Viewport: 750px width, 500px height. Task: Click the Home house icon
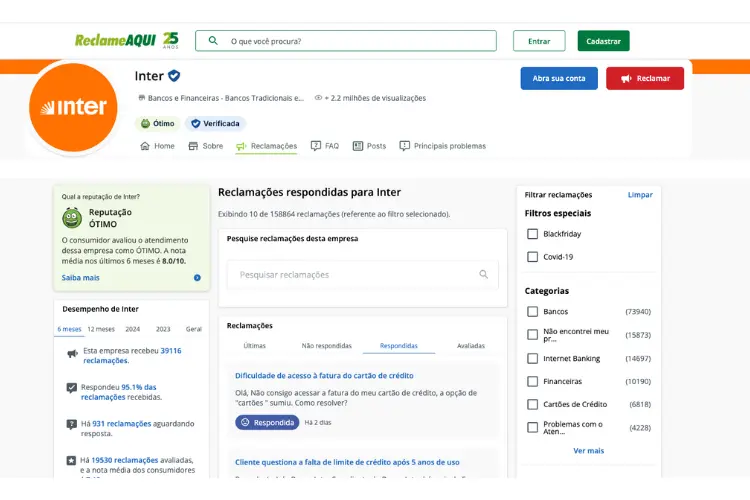tap(145, 146)
